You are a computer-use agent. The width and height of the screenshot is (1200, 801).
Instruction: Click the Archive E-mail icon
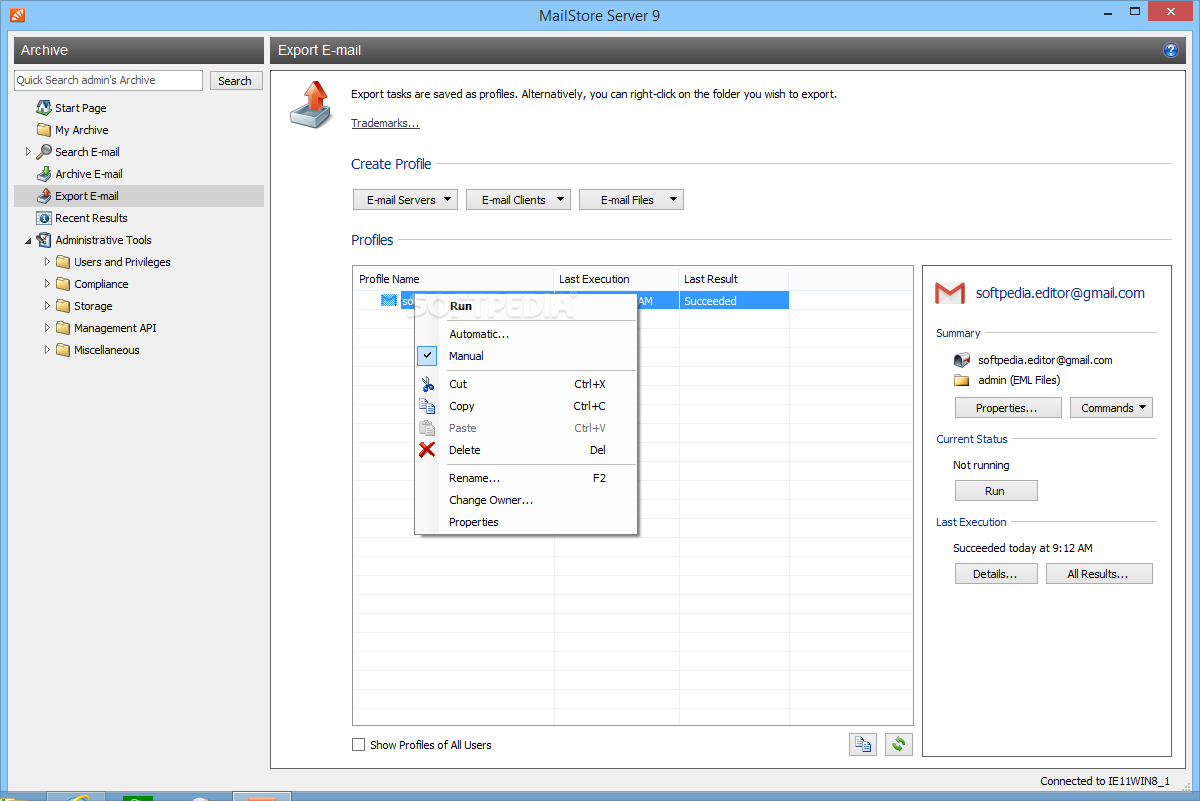[x=44, y=174]
